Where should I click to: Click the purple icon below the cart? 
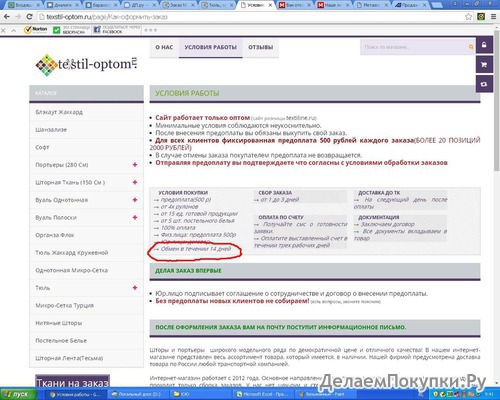[x=484, y=84]
